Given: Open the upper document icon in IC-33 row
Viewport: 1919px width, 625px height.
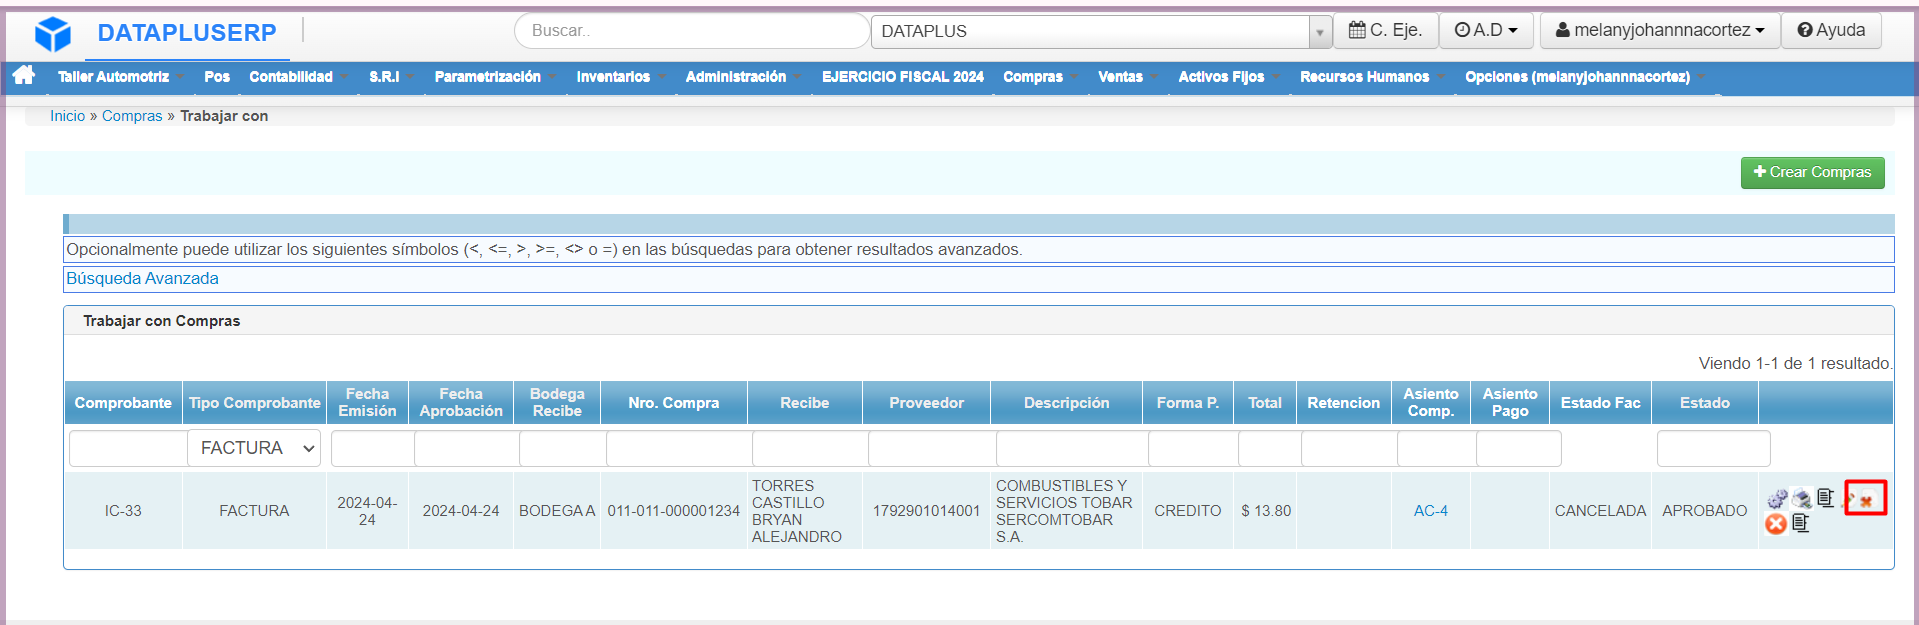Looking at the screenshot, I should click(x=1826, y=497).
